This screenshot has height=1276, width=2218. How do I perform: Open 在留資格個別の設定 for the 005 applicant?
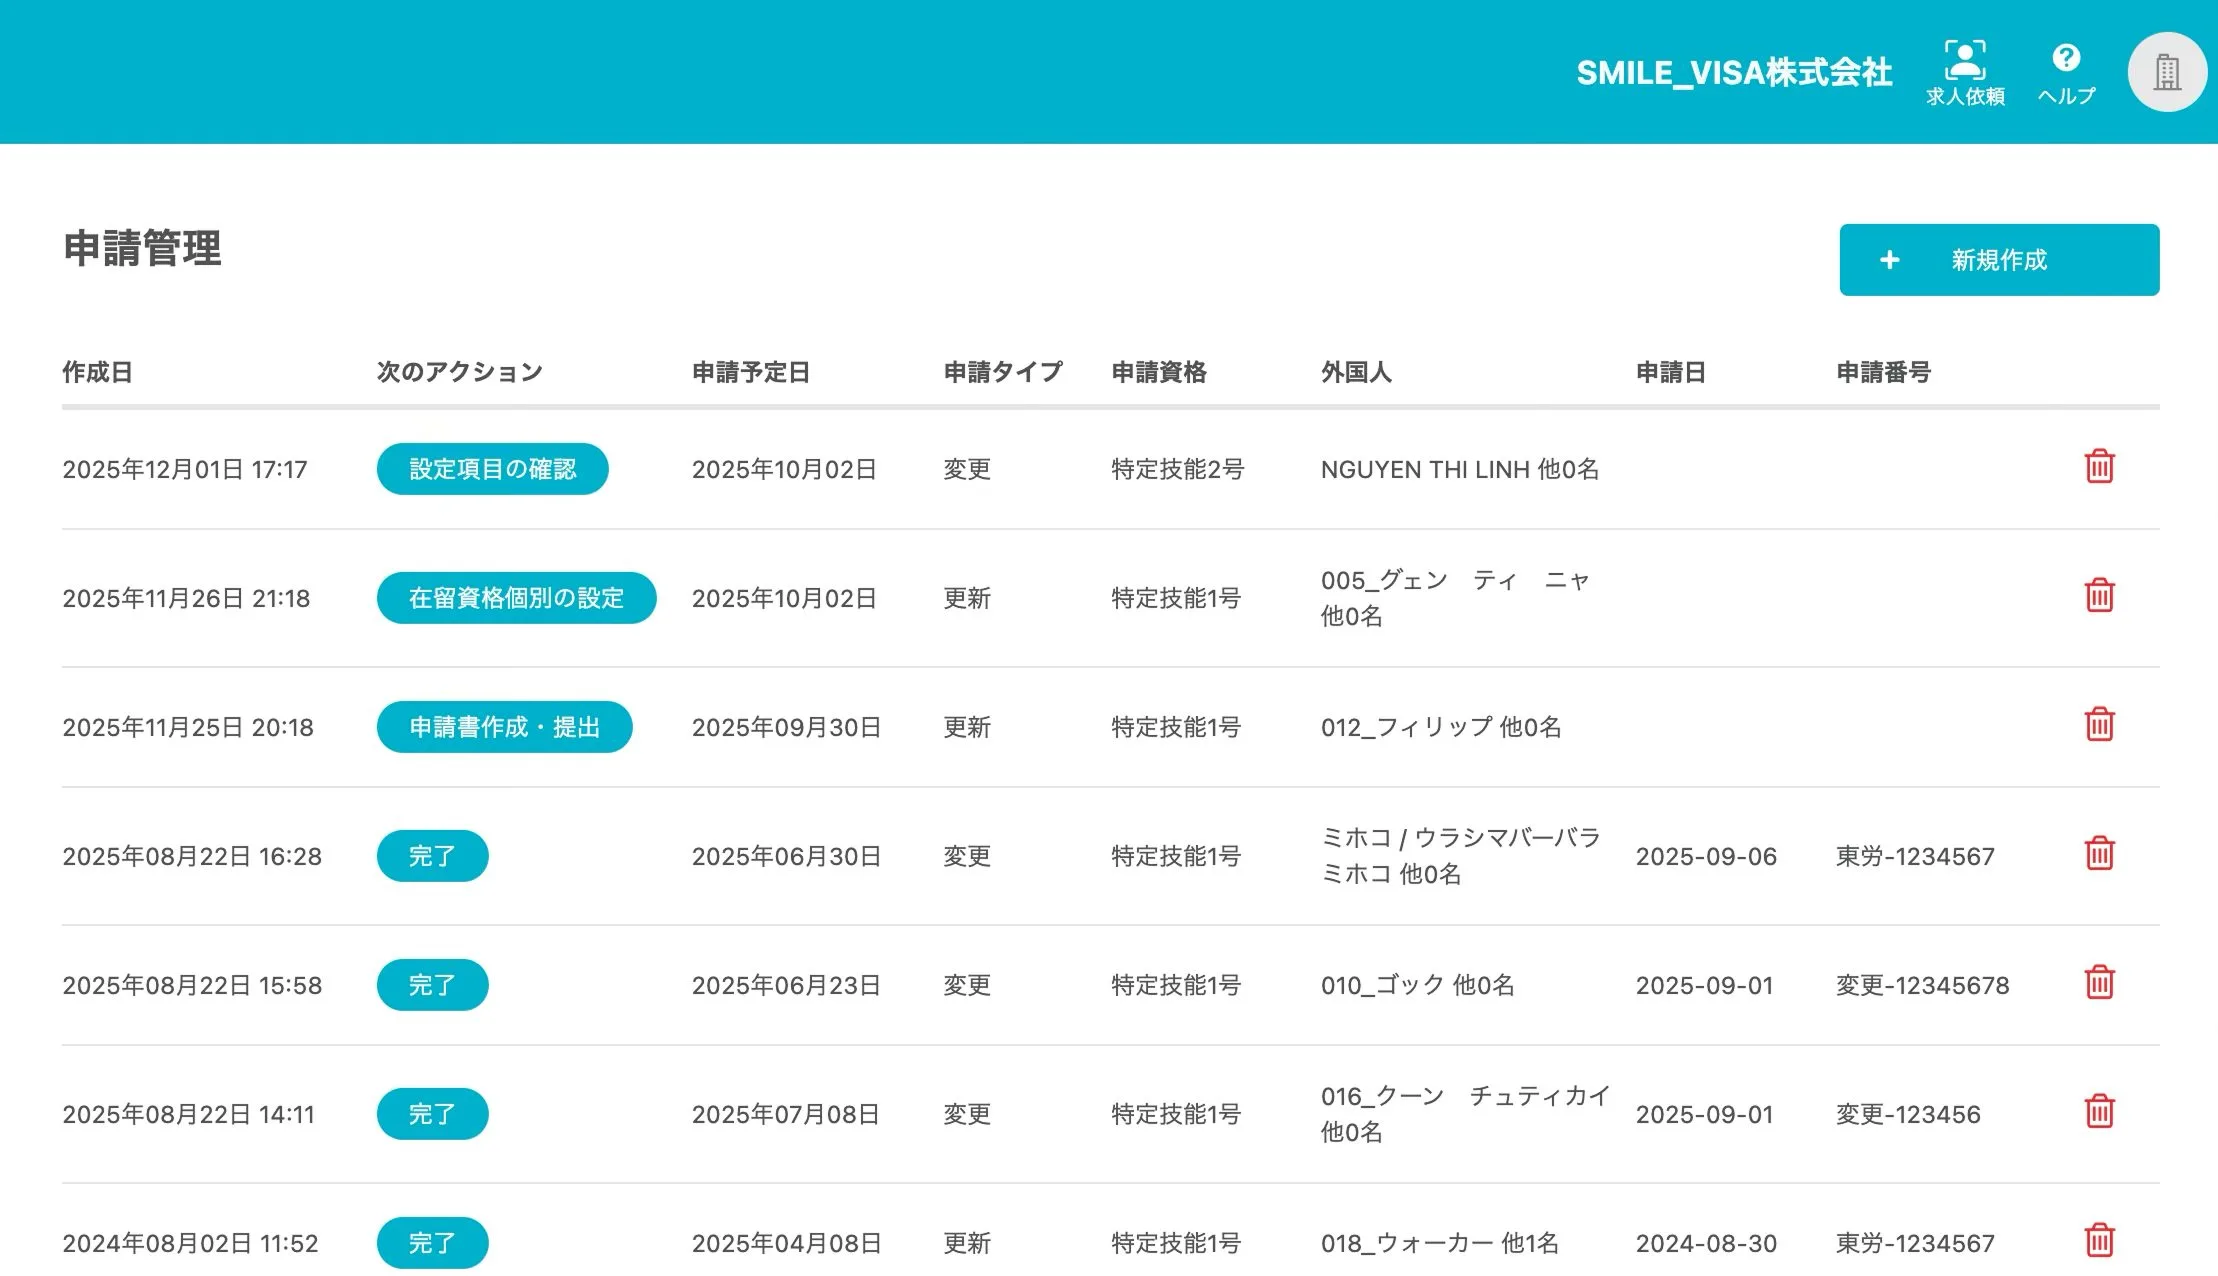pos(516,597)
